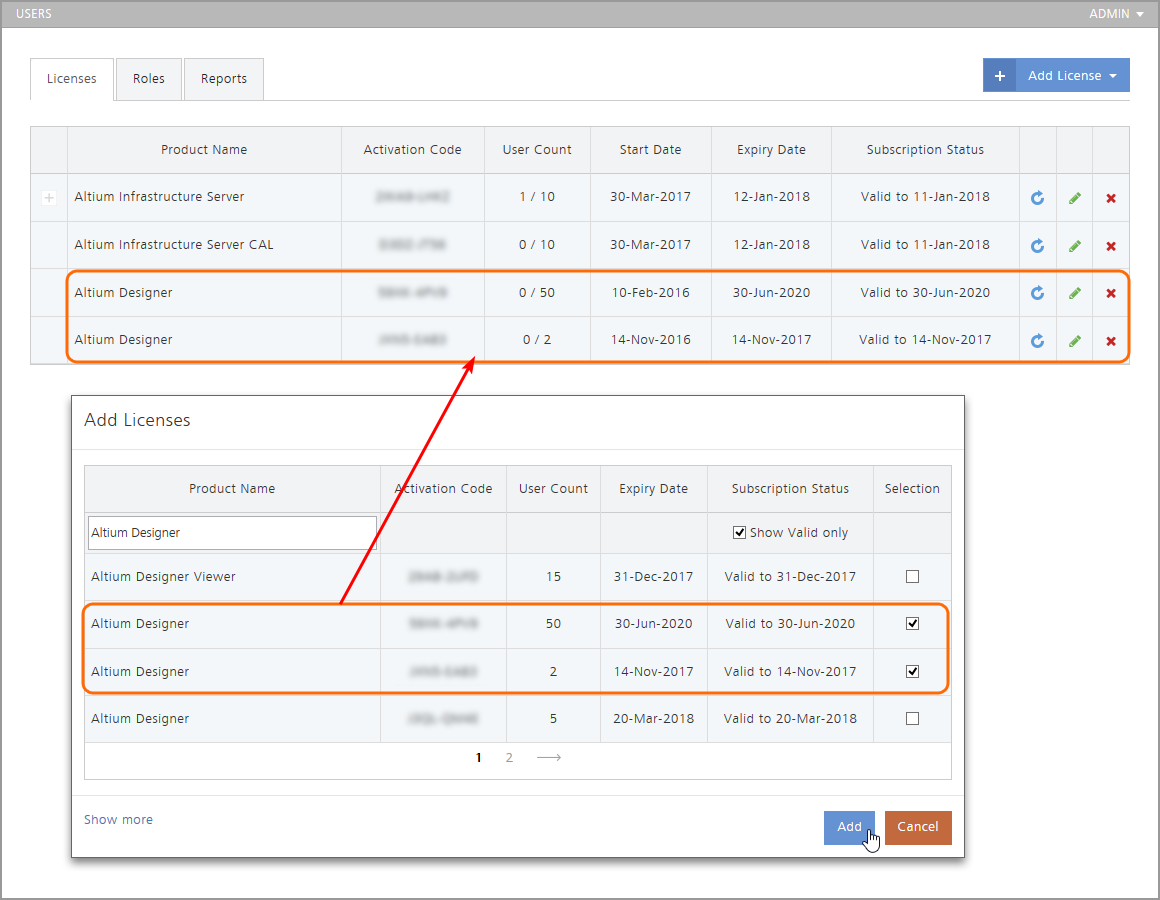Click the Product Name filter field
Screen dimensions: 1160x900
[x=232, y=533]
